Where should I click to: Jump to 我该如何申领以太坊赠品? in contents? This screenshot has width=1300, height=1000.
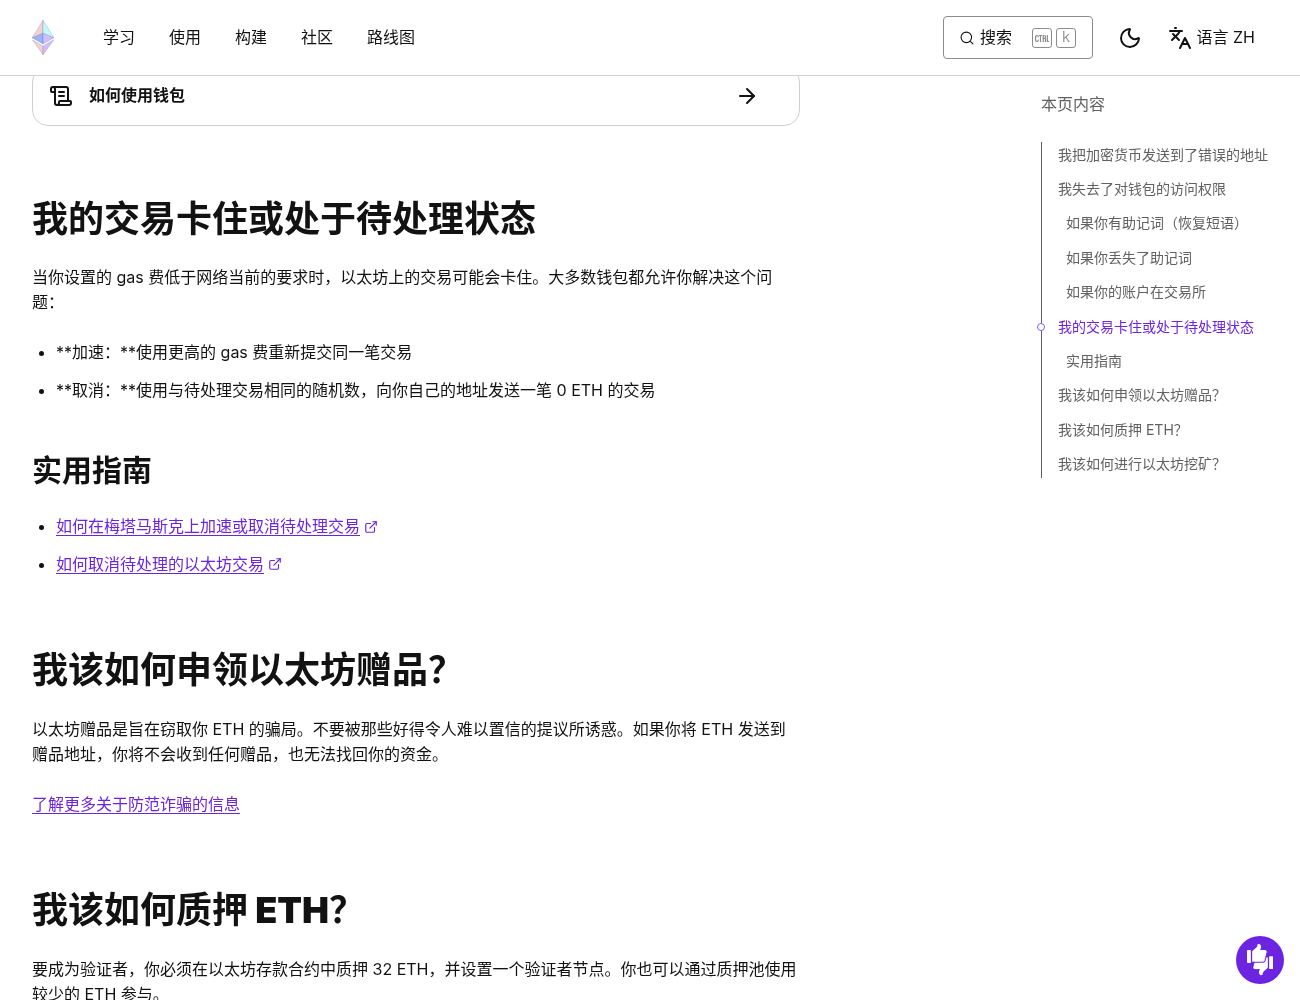click(1139, 395)
